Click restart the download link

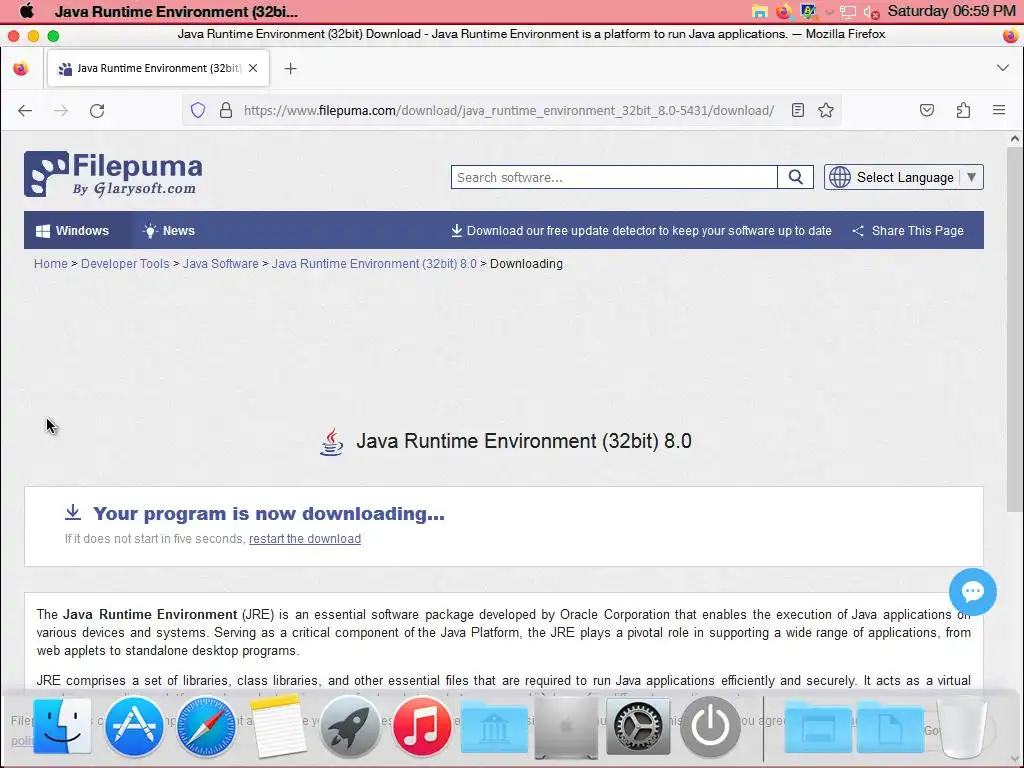(305, 539)
